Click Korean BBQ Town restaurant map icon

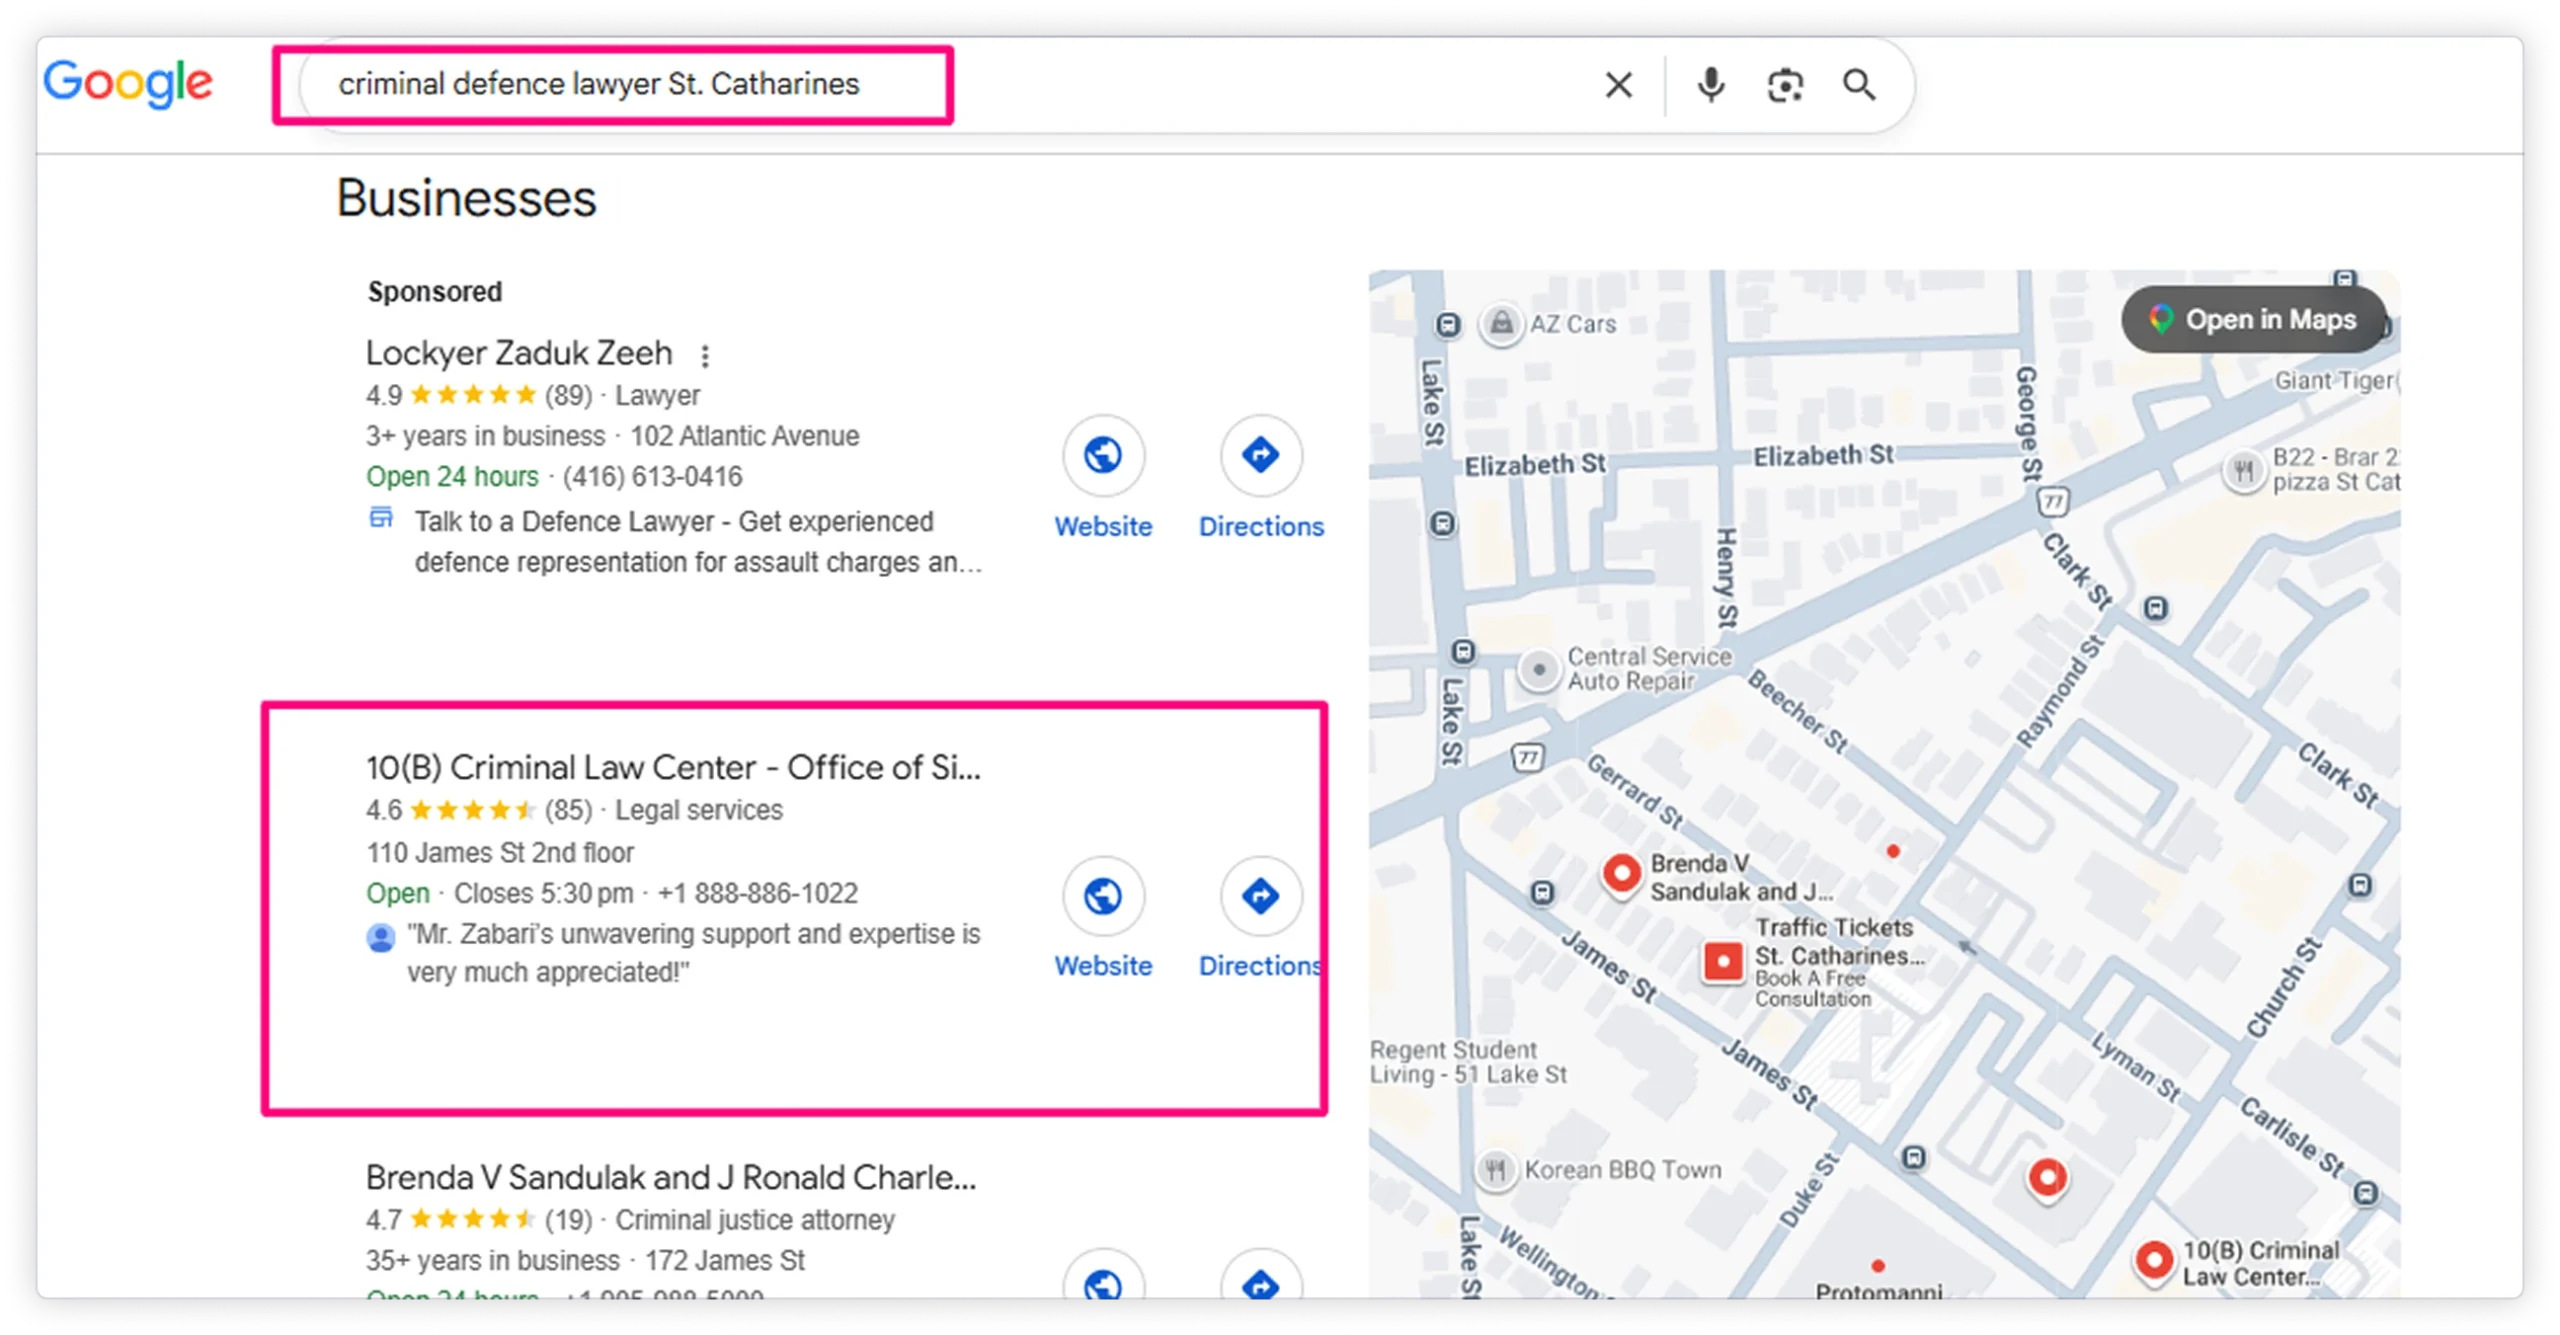pos(1495,1169)
